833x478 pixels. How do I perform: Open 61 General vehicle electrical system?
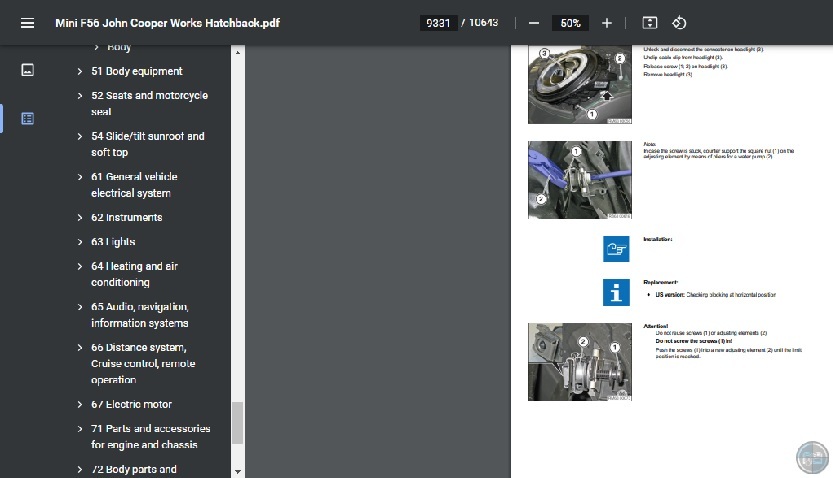(134, 185)
